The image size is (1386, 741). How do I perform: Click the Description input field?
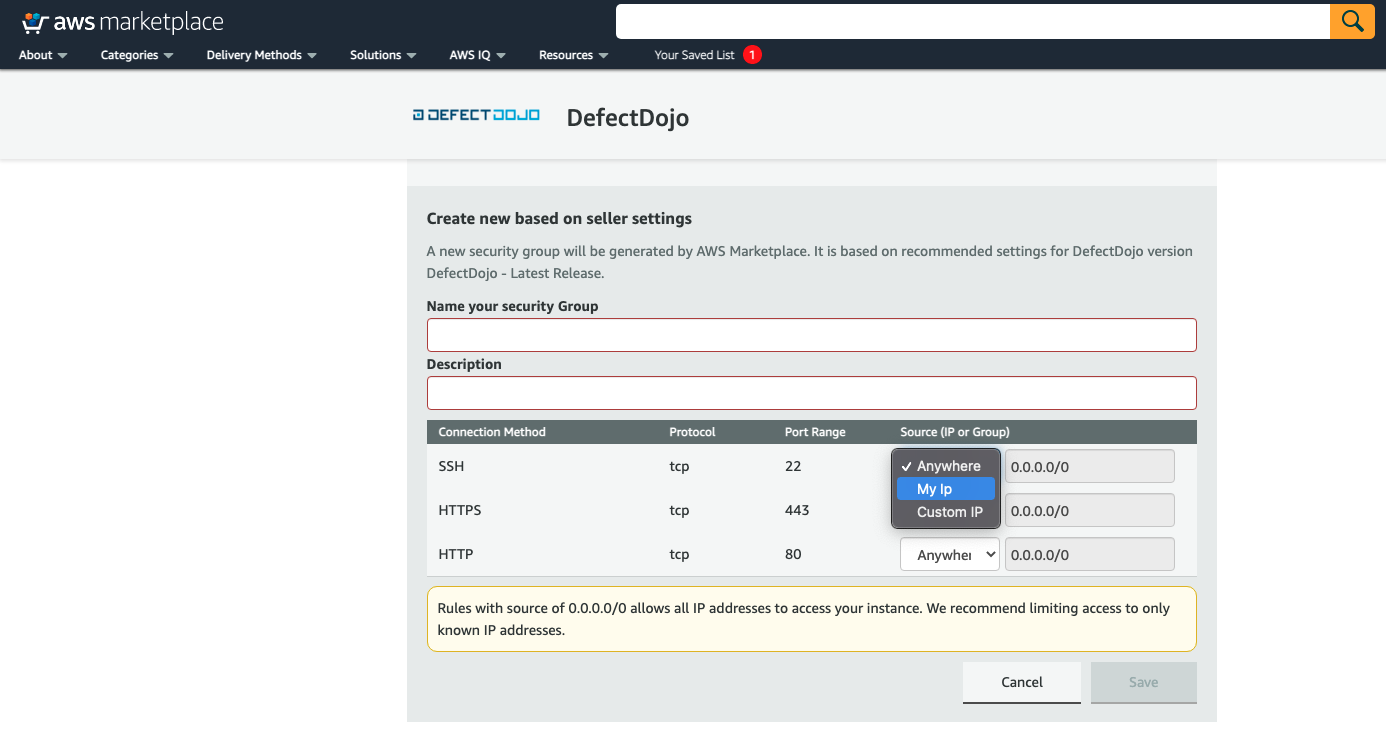(811, 392)
